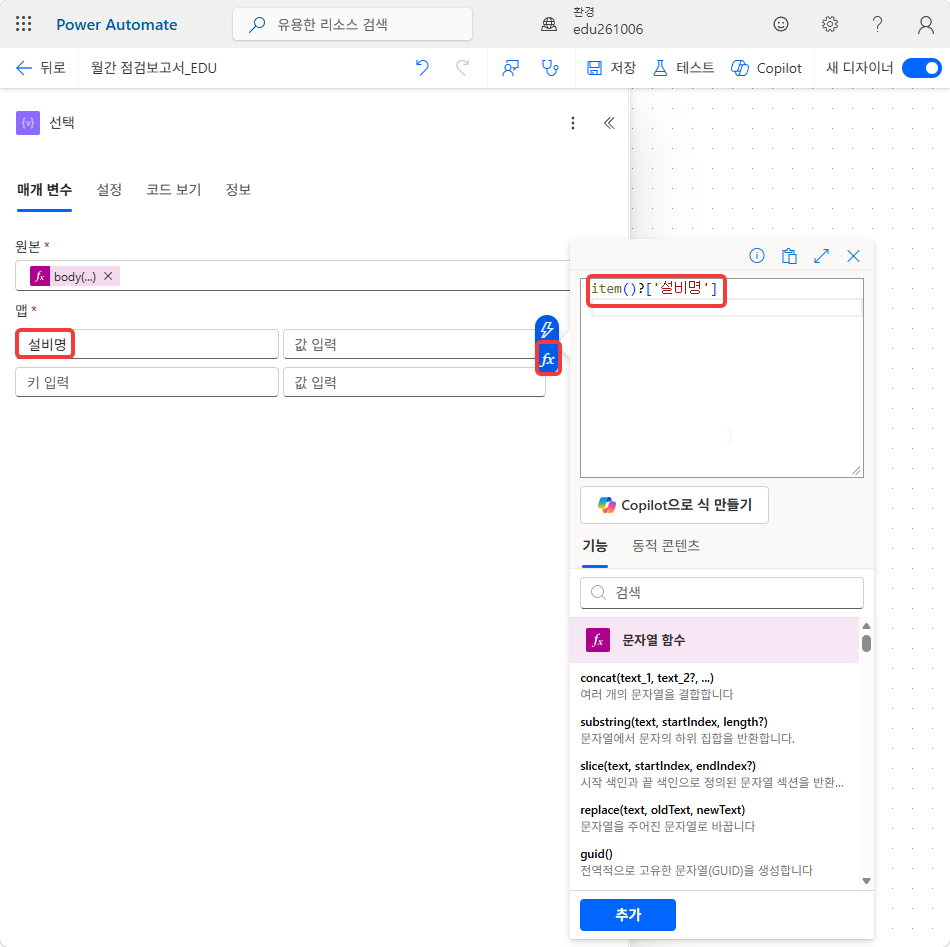Switch to the 매개 변수 tab

tap(44, 190)
